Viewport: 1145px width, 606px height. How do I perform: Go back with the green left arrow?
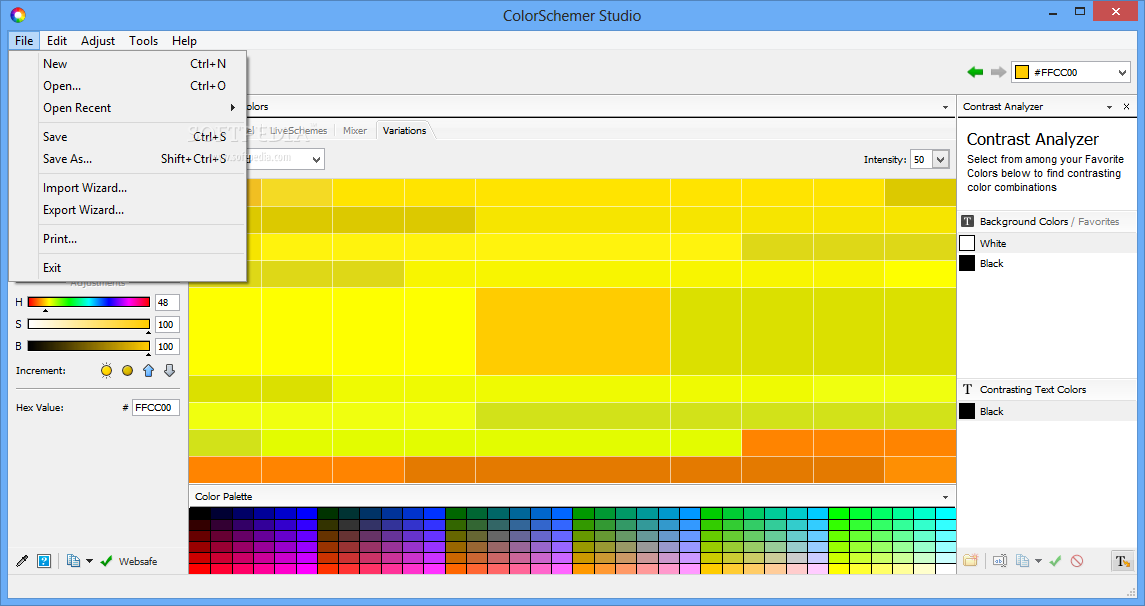tap(975, 72)
